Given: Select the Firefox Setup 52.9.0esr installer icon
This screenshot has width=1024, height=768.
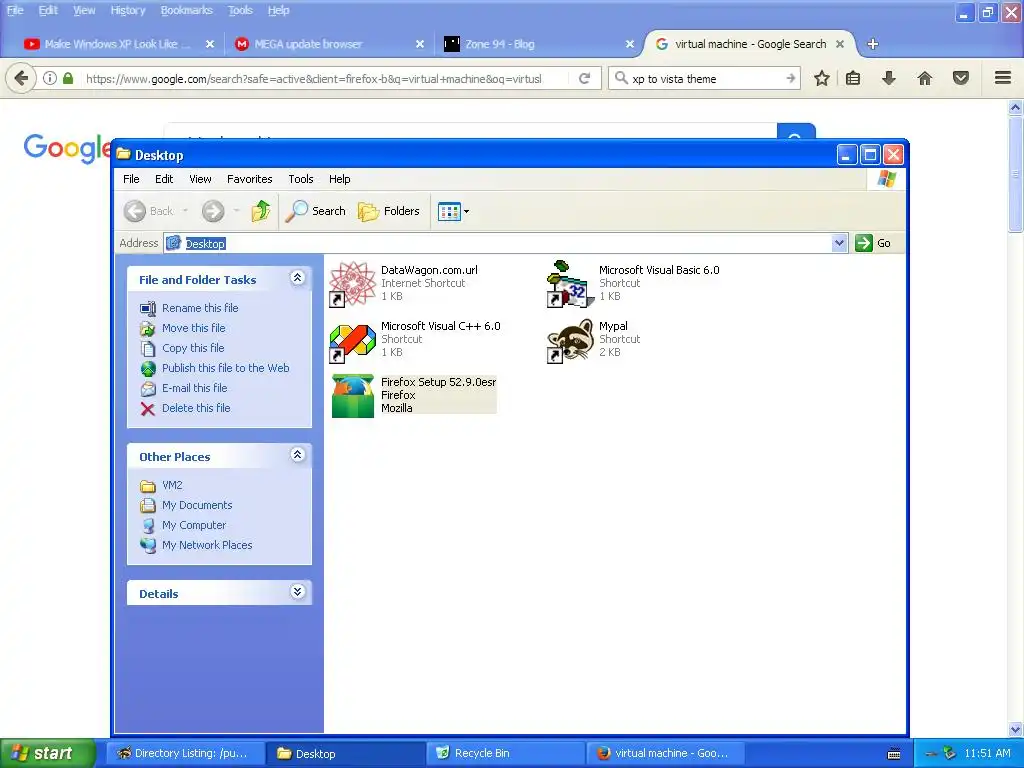Looking at the screenshot, I should (x=353, y=396).
